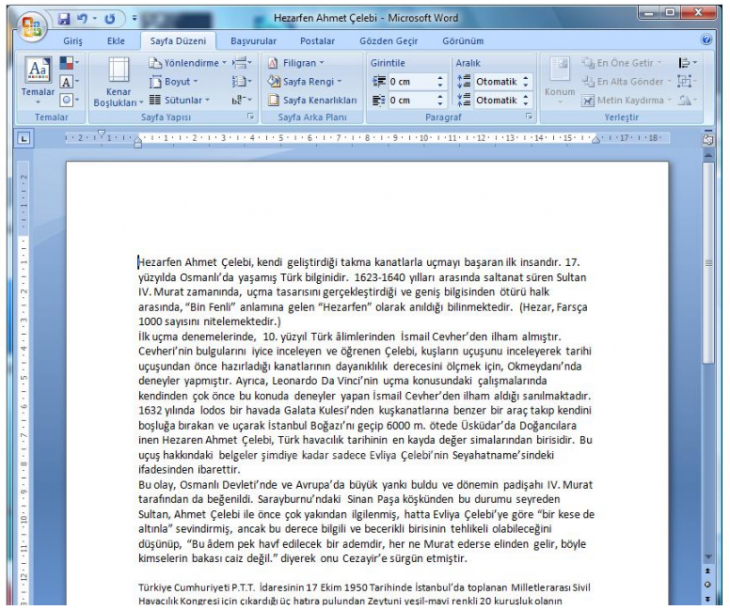Open the rotate objects icon in Yerleştir
The image size is (730, 610).
687,100
